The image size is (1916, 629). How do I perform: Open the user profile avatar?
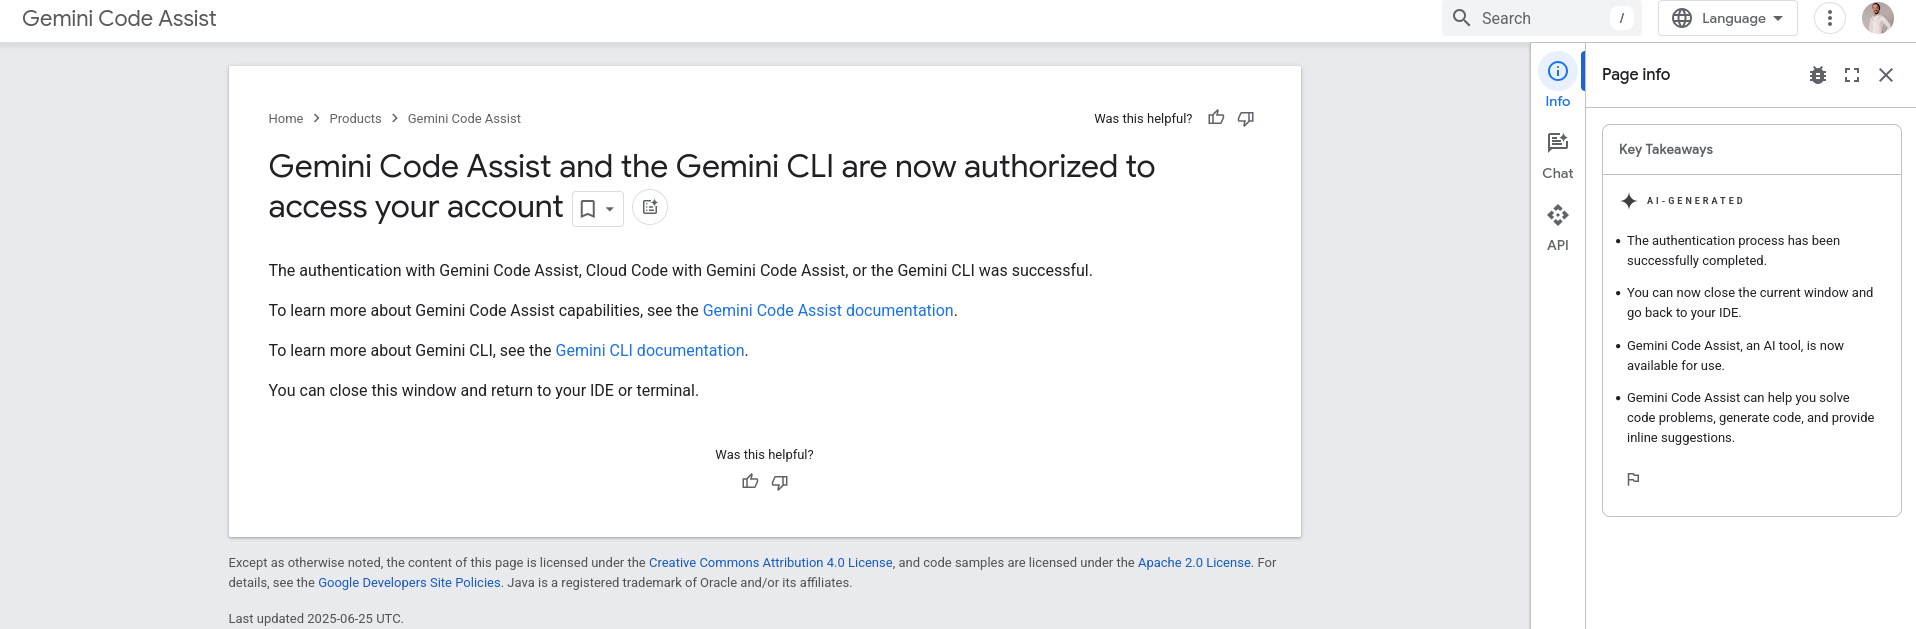1877,18
